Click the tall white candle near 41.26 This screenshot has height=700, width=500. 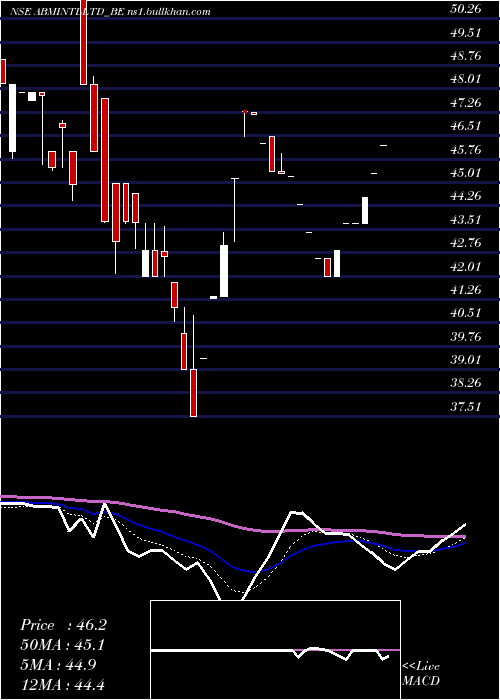tap(224, 271)
